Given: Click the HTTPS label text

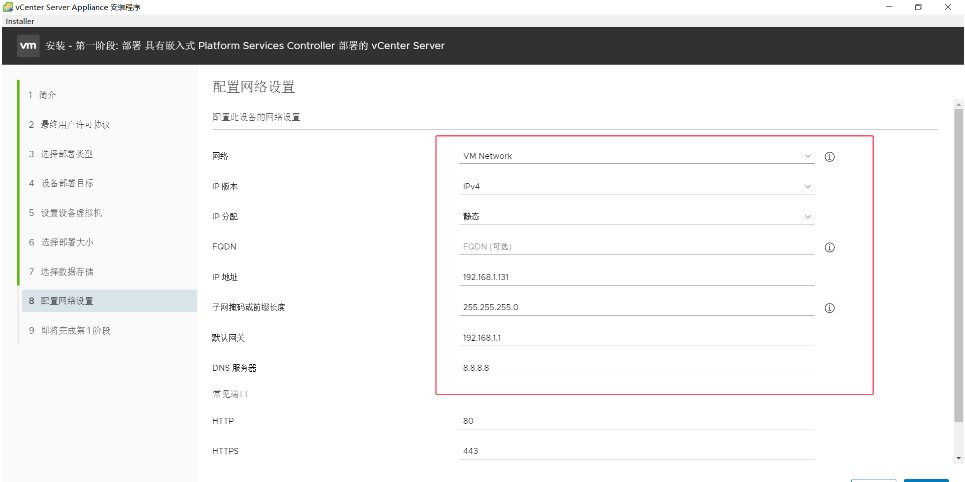Looking at the screenshot, I should pos(225,451).
